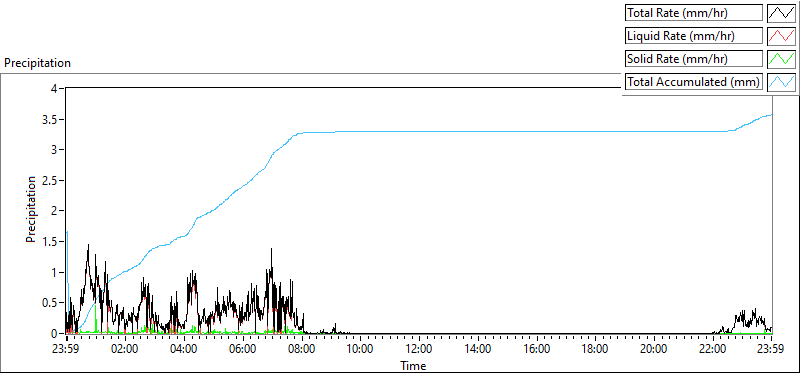This screenshot has height=373, width=800.
Task: Click the 08:00 time axis marker
Action: pyautogui.click(x=302, y=350)
